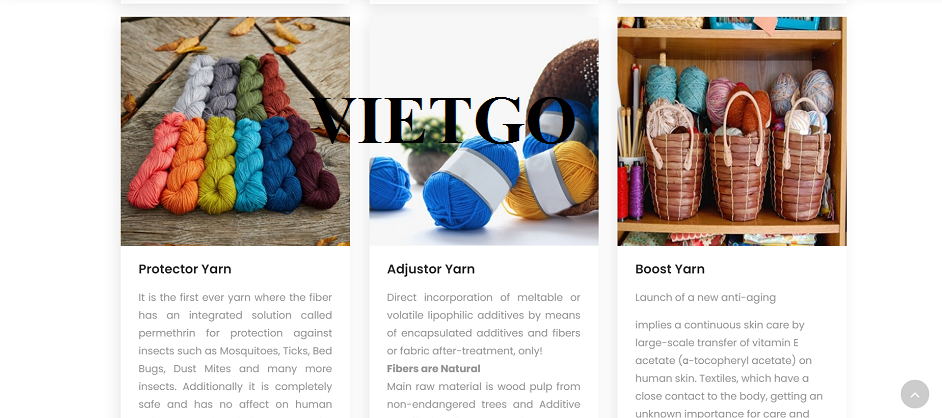Click the bold 'Fibers are Natural' text
Viewport: 942px width, 418px height.
pos(433,368)
